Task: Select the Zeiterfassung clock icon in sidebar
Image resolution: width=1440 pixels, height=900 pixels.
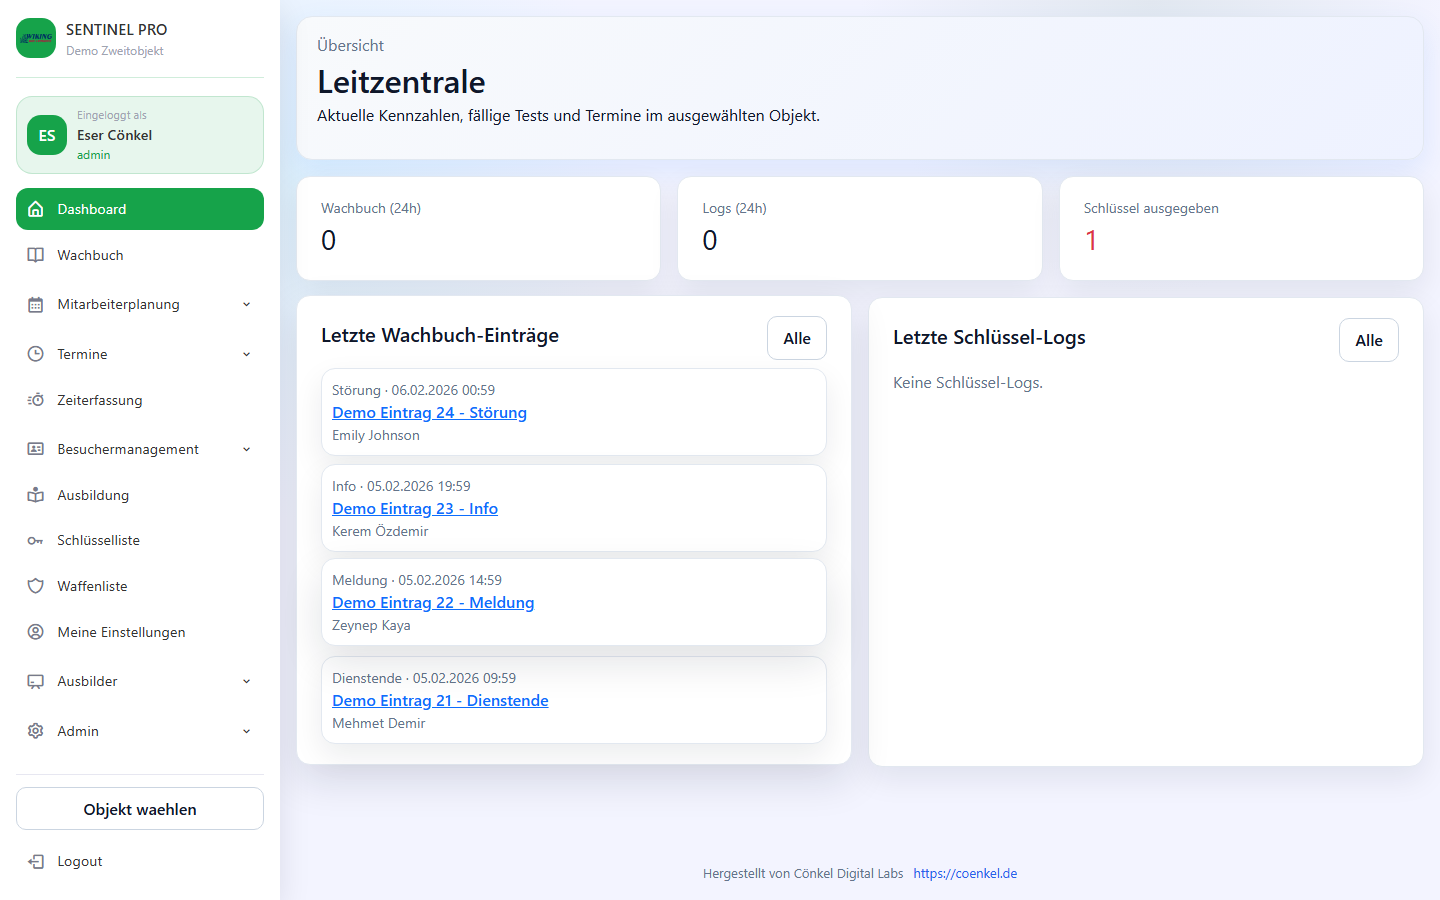Action: (x=35, y=399)
